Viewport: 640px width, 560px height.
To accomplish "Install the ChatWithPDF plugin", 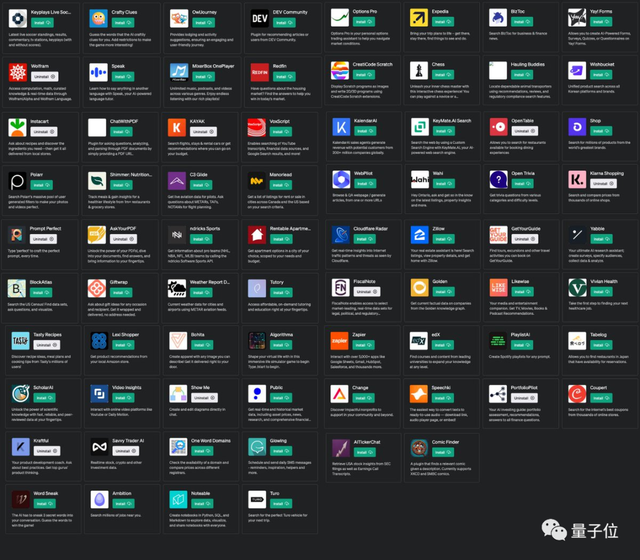I will coord(121,132).
